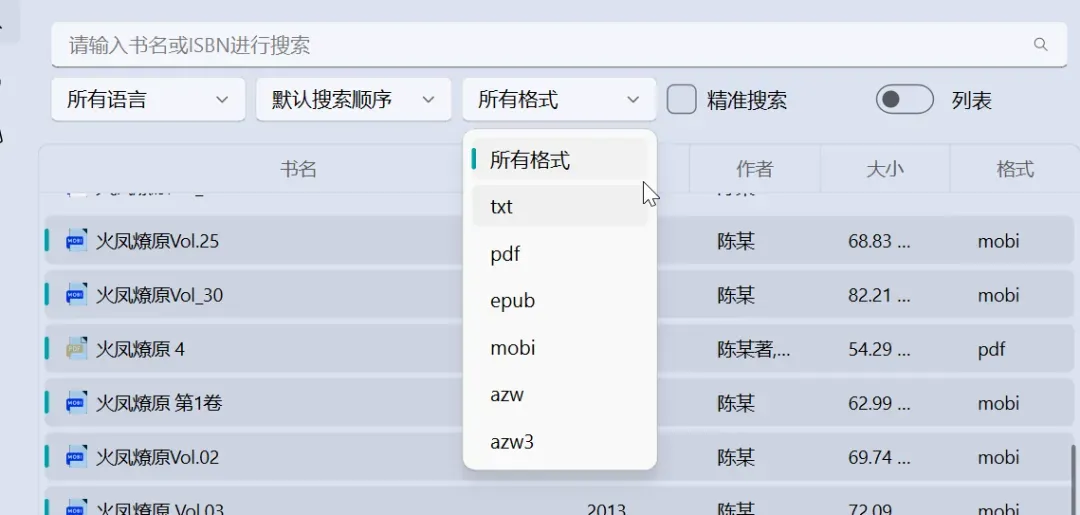Choose pdf in the format menu
Screen dimensions: 1080x515
[x=559, y=254]
